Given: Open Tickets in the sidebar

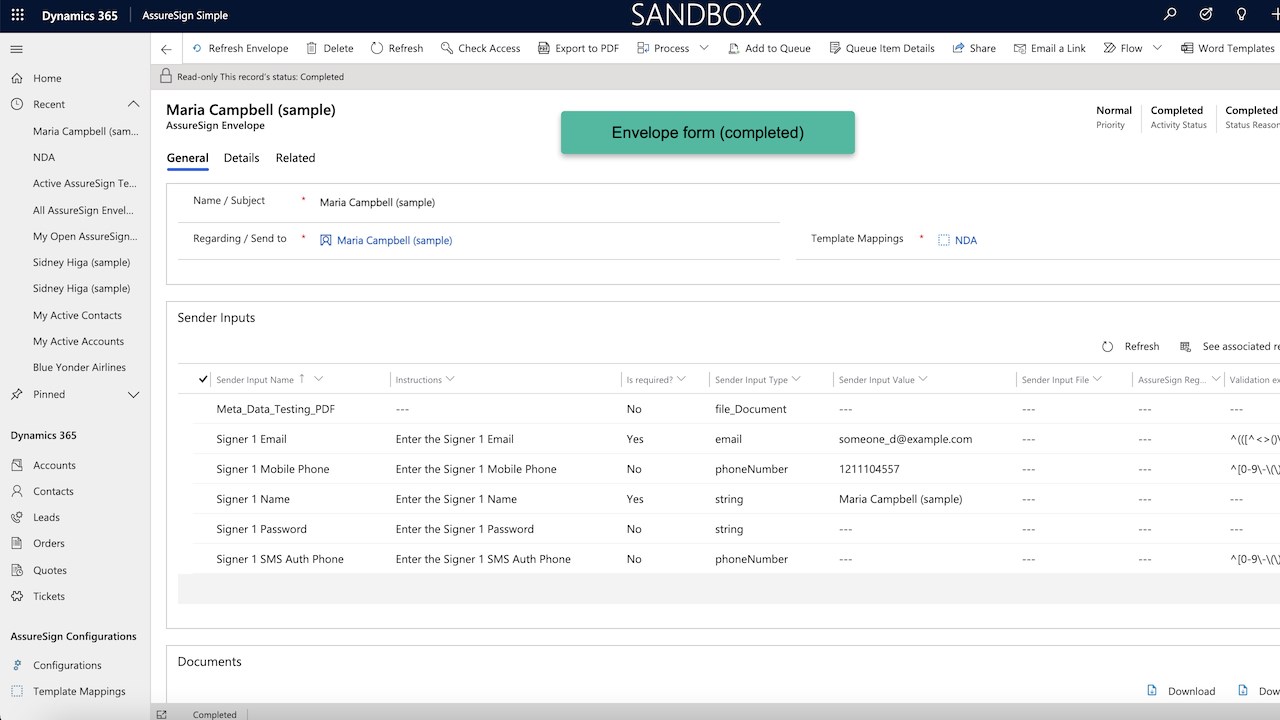Looking at the screenshot, I should 48,596.
